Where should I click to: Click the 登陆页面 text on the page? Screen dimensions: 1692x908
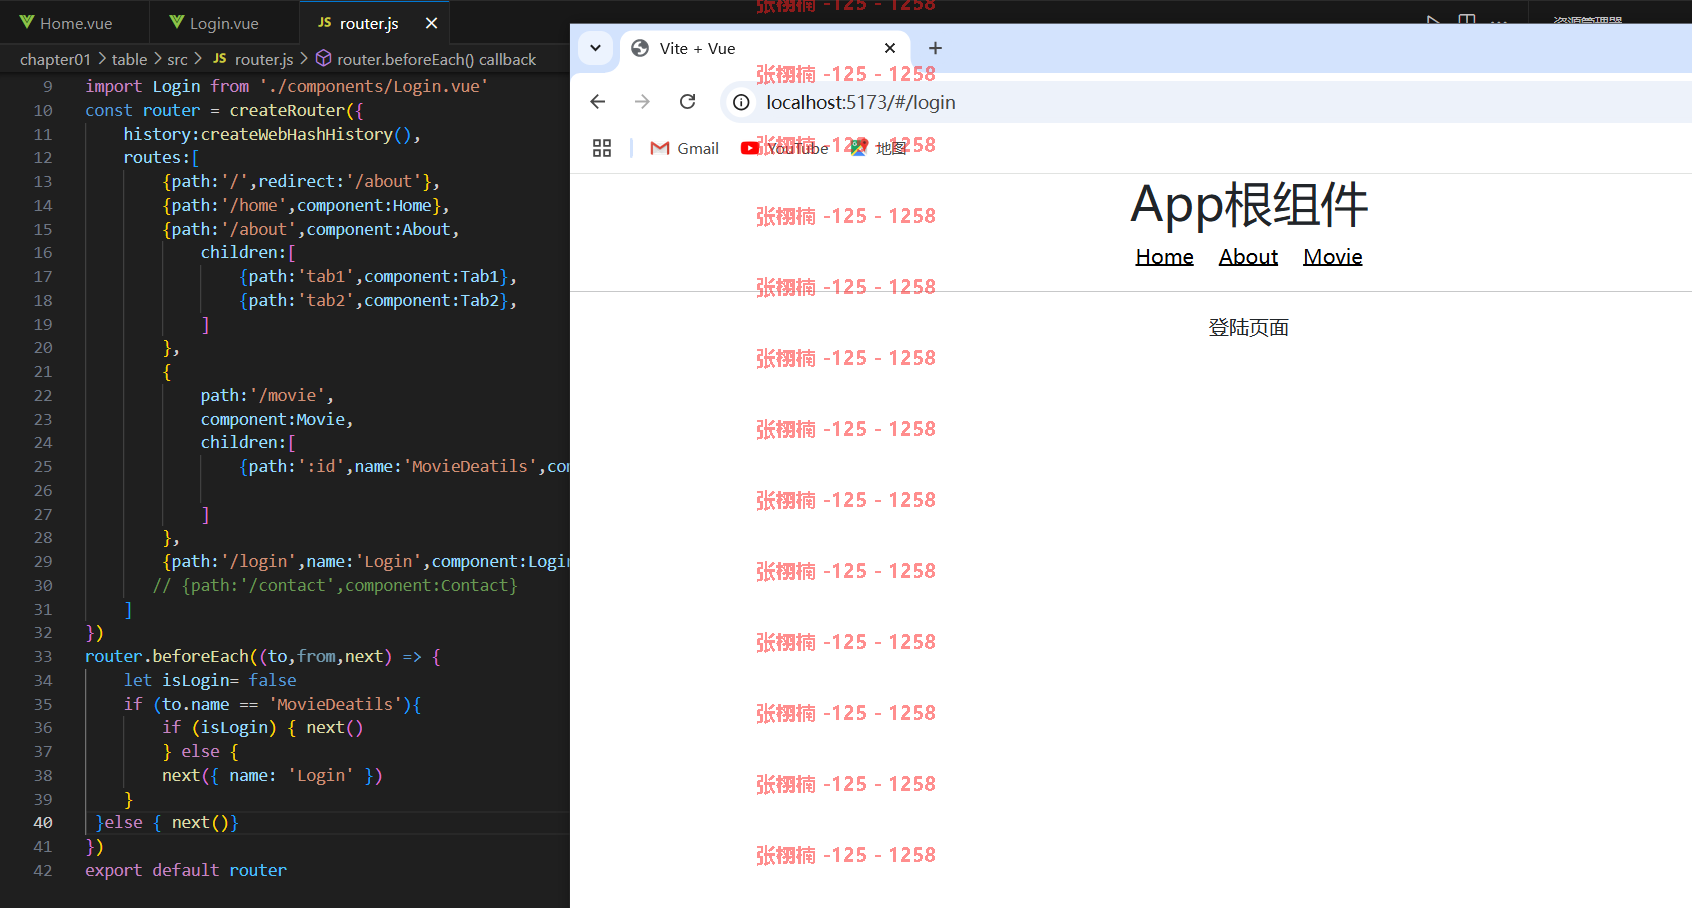[1248, 328]
